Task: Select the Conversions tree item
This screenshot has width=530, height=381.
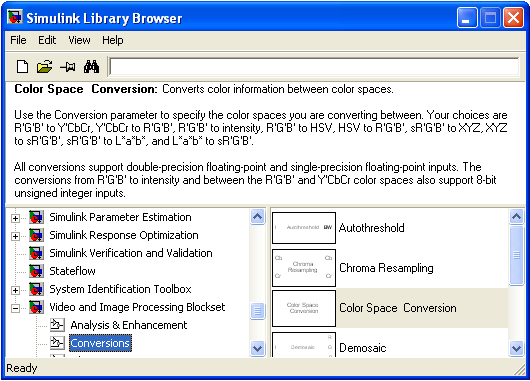Action: pyautogui.click(x=100, y=343)
